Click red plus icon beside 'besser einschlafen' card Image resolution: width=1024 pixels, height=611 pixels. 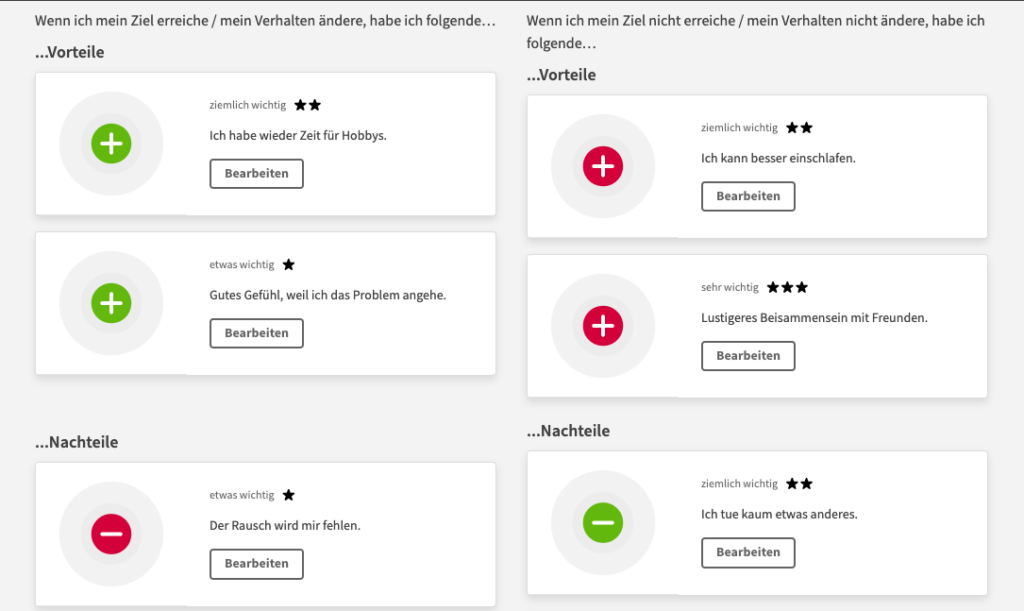pyautogui.click(x=603, y=166)
